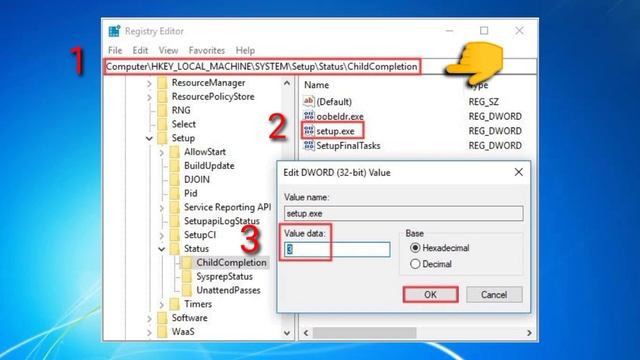Expand the WaaS key

coord(149,333)
